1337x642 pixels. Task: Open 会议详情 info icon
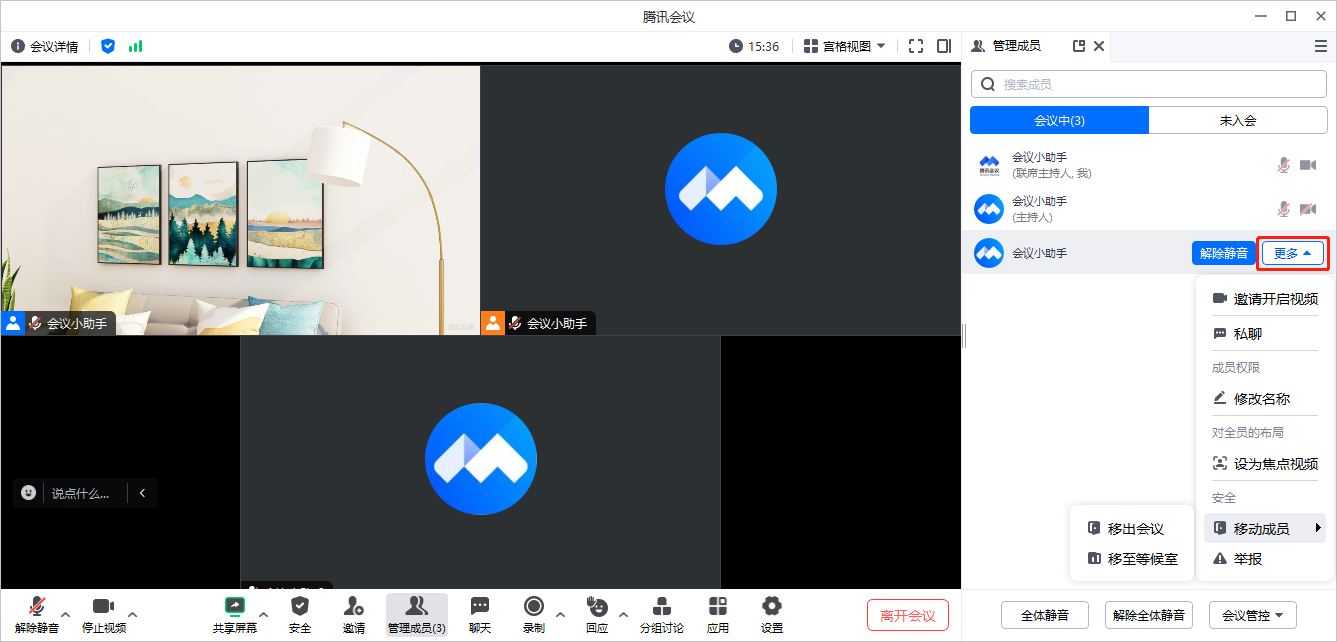click(x=18, y=46)
